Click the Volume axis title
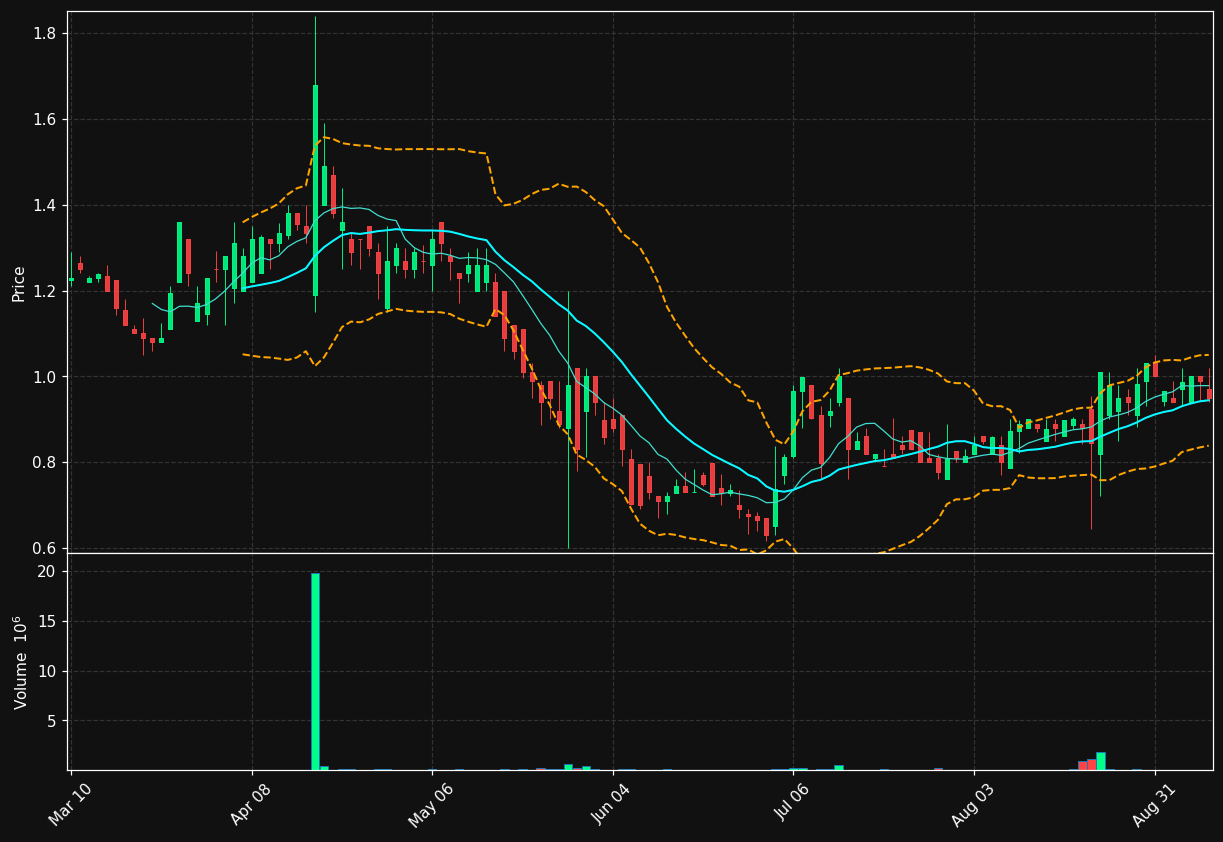Screen dimensions: 1223x842 (21, 662)
